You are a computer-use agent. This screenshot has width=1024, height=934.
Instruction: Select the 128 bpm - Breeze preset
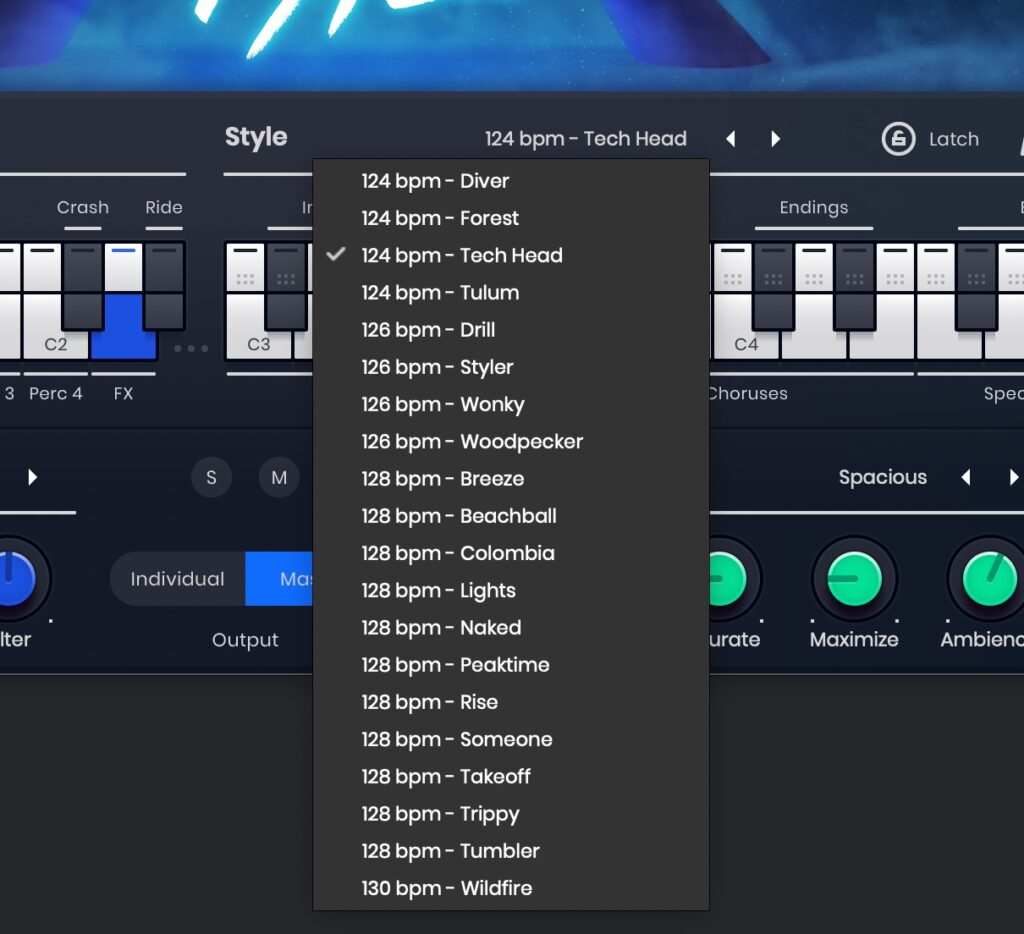[x=443, y=479]
